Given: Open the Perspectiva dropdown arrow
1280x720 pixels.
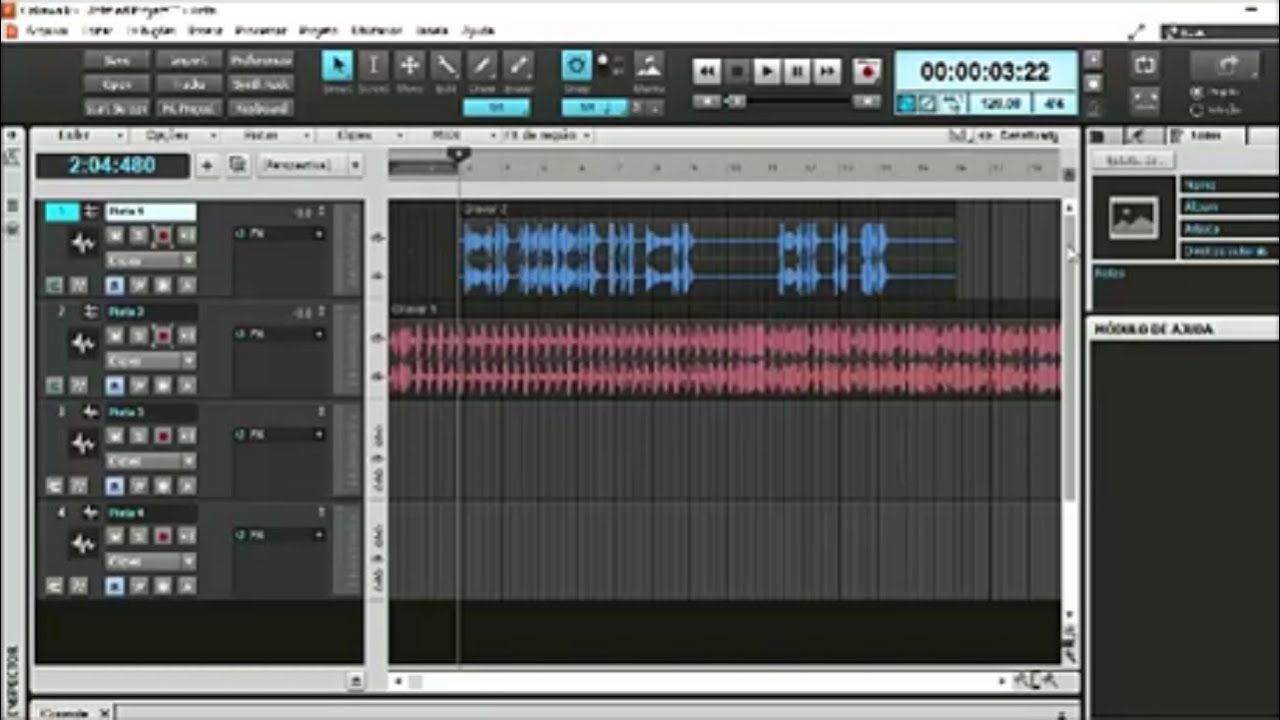Looking at the screenshot, I should [354, 165].
